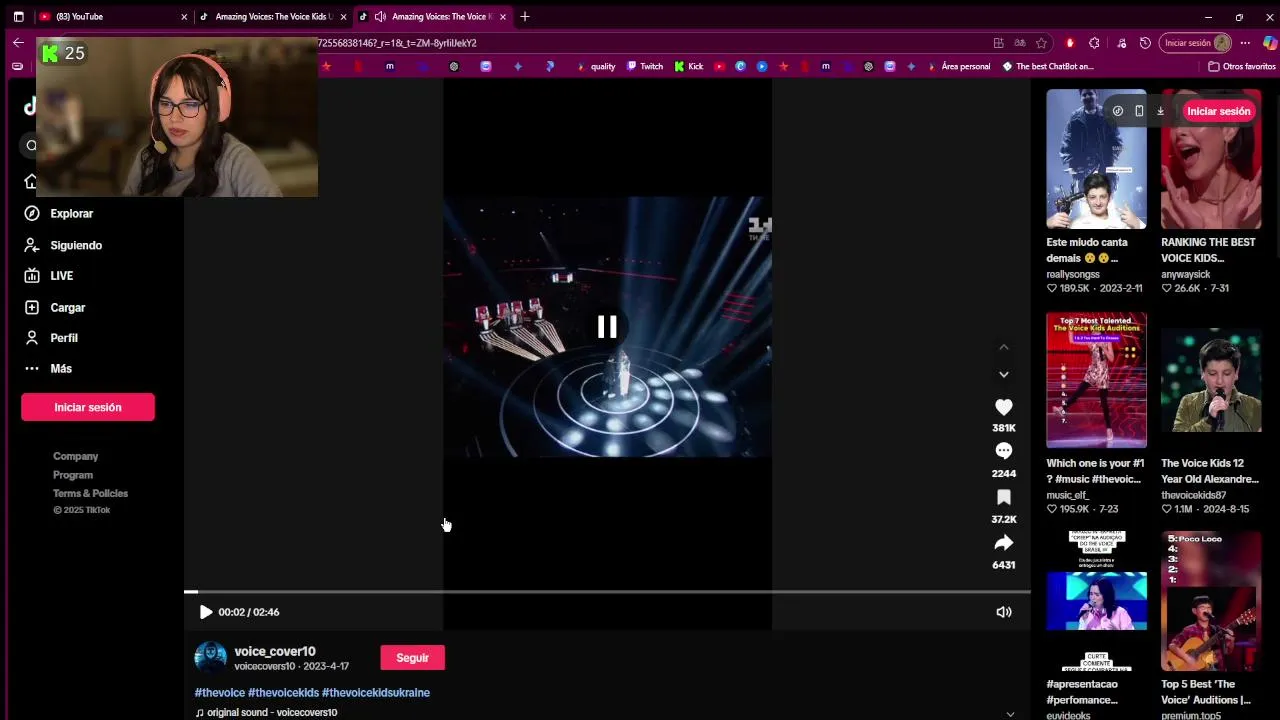The height and width of the screenshot is (720, 1280).
Task: Open the browser extensions puzzle icon
Action: pos(1094,43)
